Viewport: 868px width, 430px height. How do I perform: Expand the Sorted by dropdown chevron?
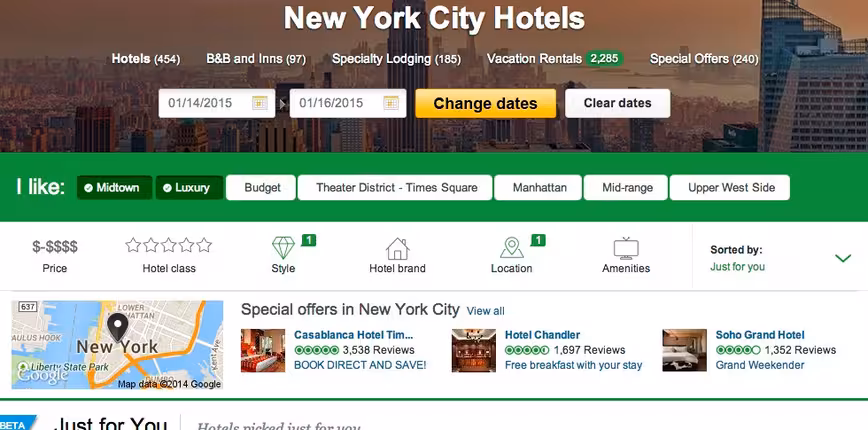pyautogui.click(x=843, y=258)
